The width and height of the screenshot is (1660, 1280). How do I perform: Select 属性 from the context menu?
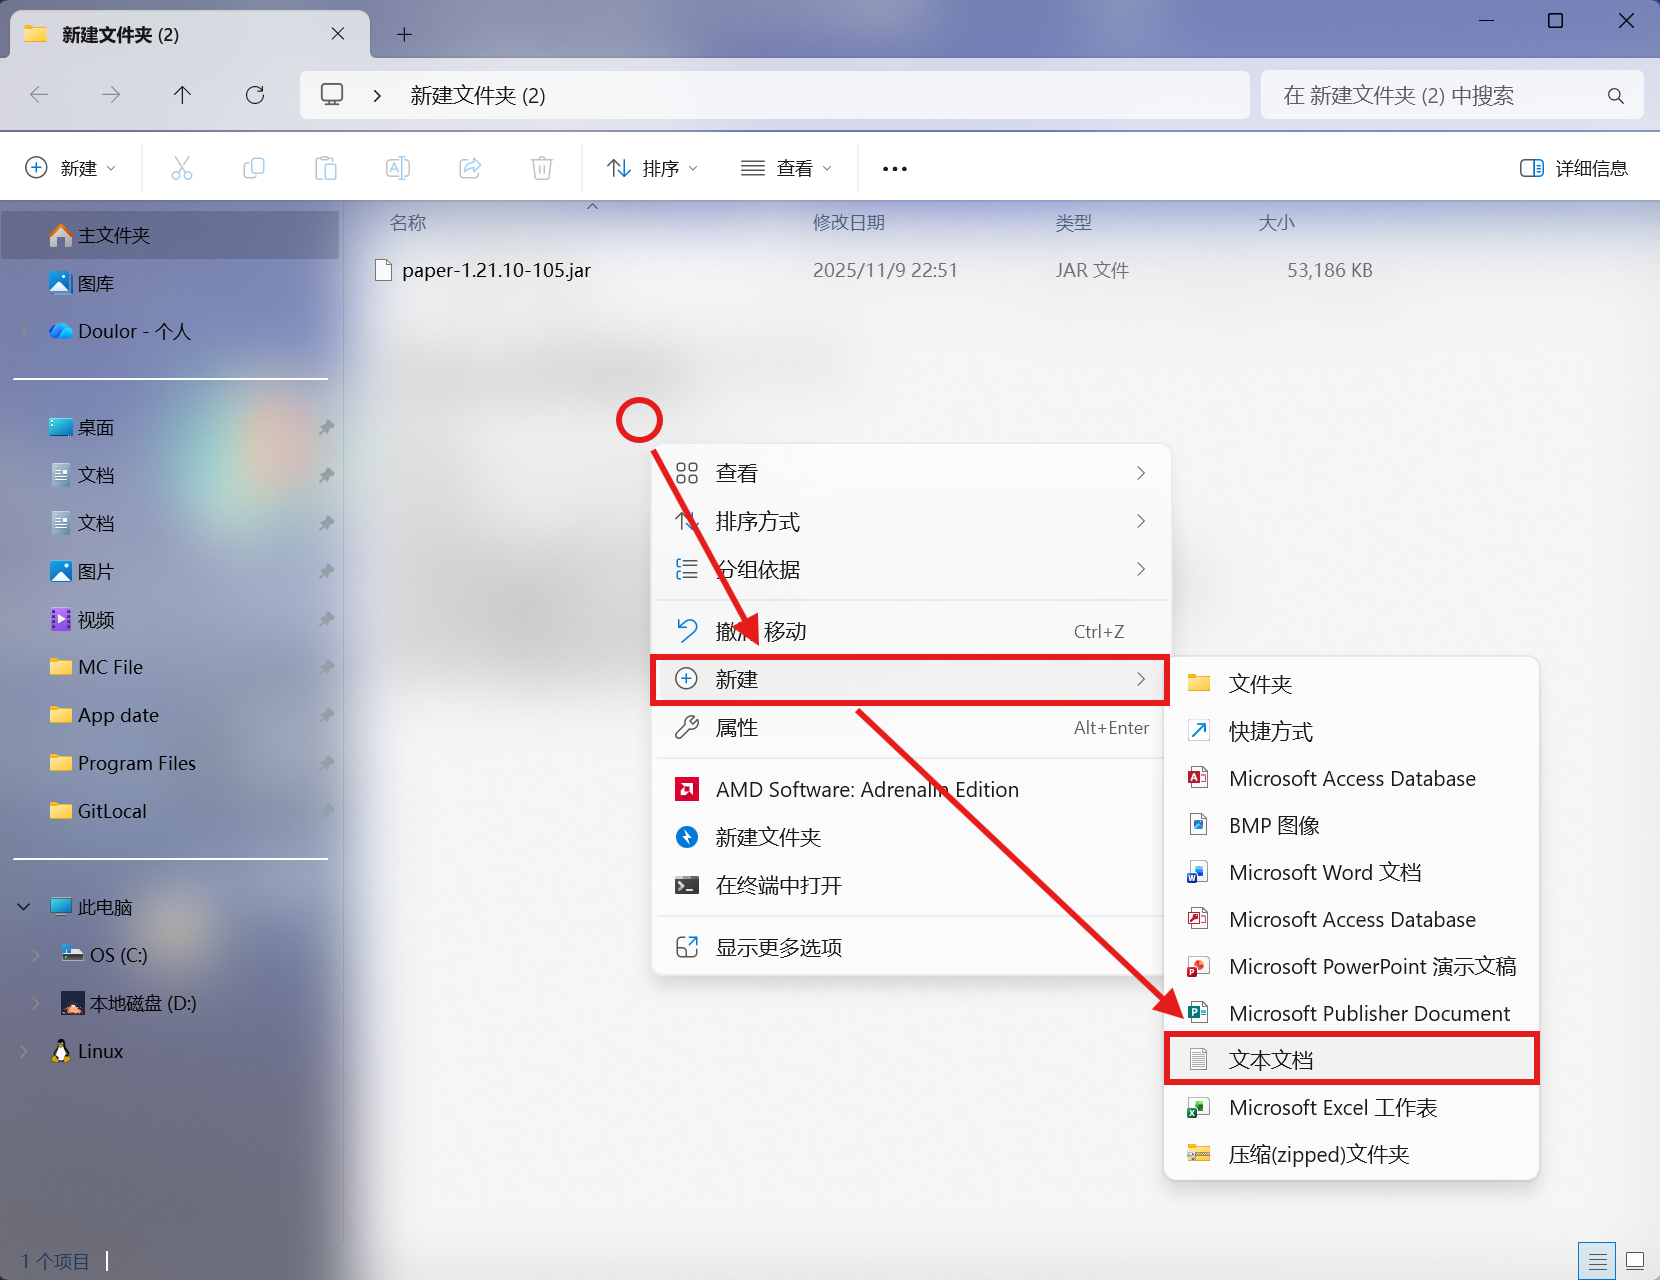click(x=737, y=727)
